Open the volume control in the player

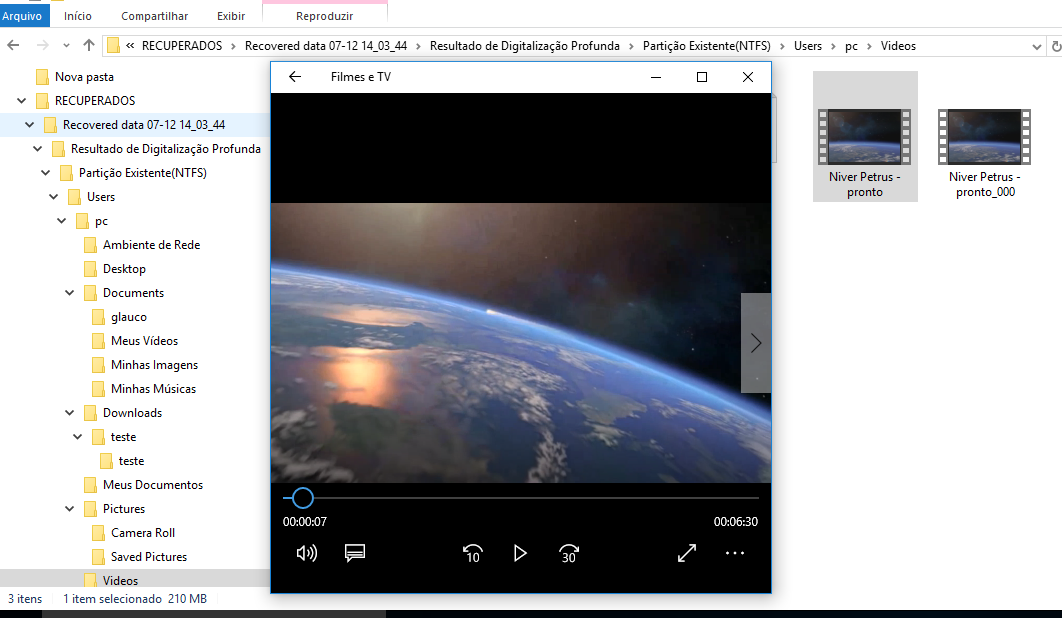tap(307, 553)
